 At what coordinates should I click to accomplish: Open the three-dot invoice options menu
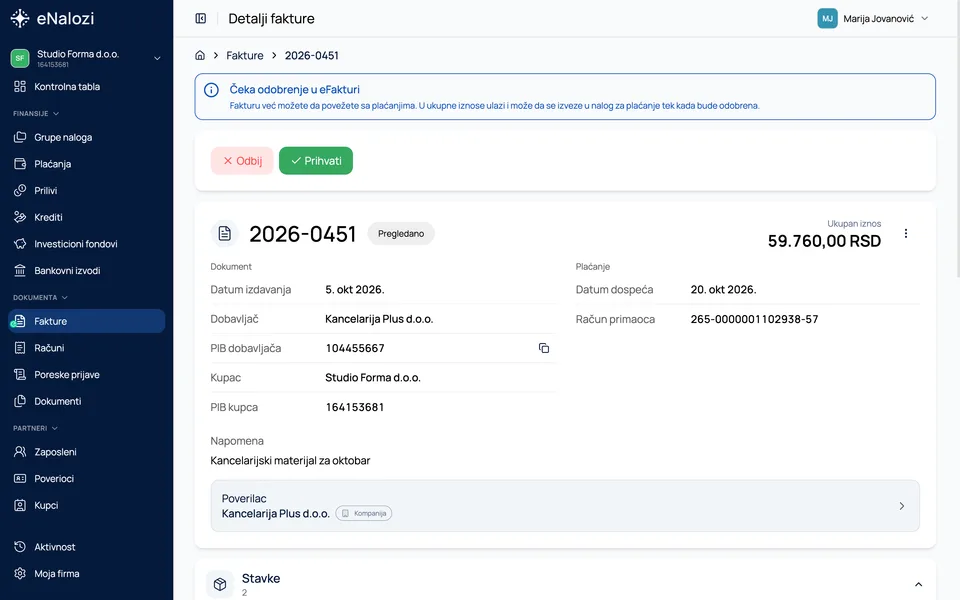click(x=906, y=233)
